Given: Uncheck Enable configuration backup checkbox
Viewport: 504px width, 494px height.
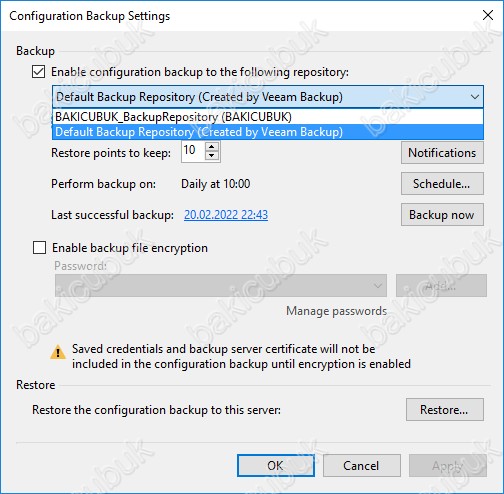Looking at the screenshot, I should pyautogui.click(x=39, y=72).
